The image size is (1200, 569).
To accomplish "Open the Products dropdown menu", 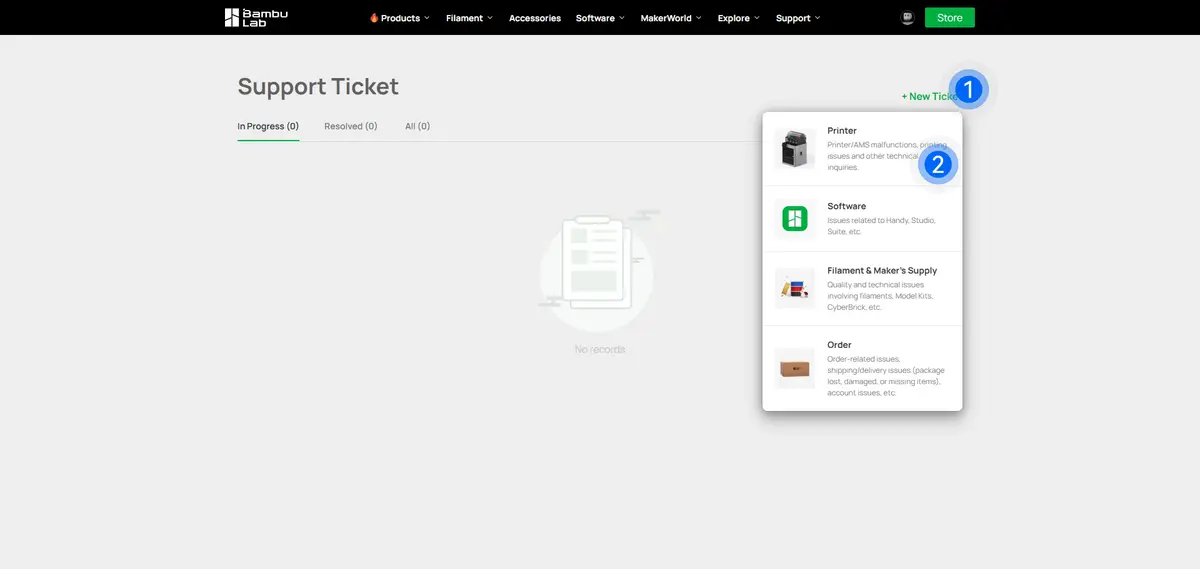I will (x=400, y=18).
